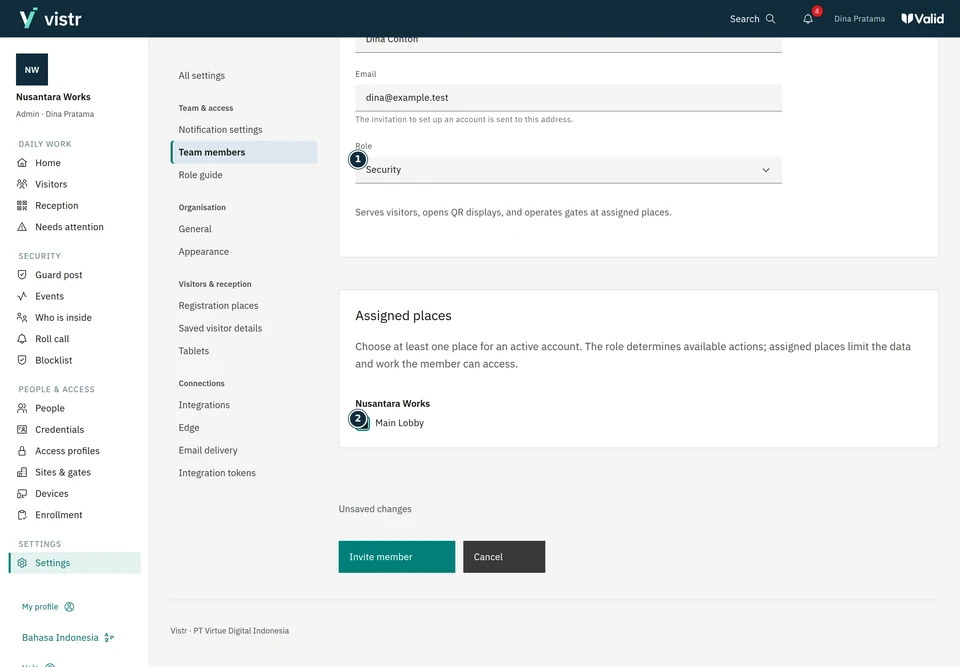Open the Role dropdown showing Security
960x667 pixels.
coord(568,170)
